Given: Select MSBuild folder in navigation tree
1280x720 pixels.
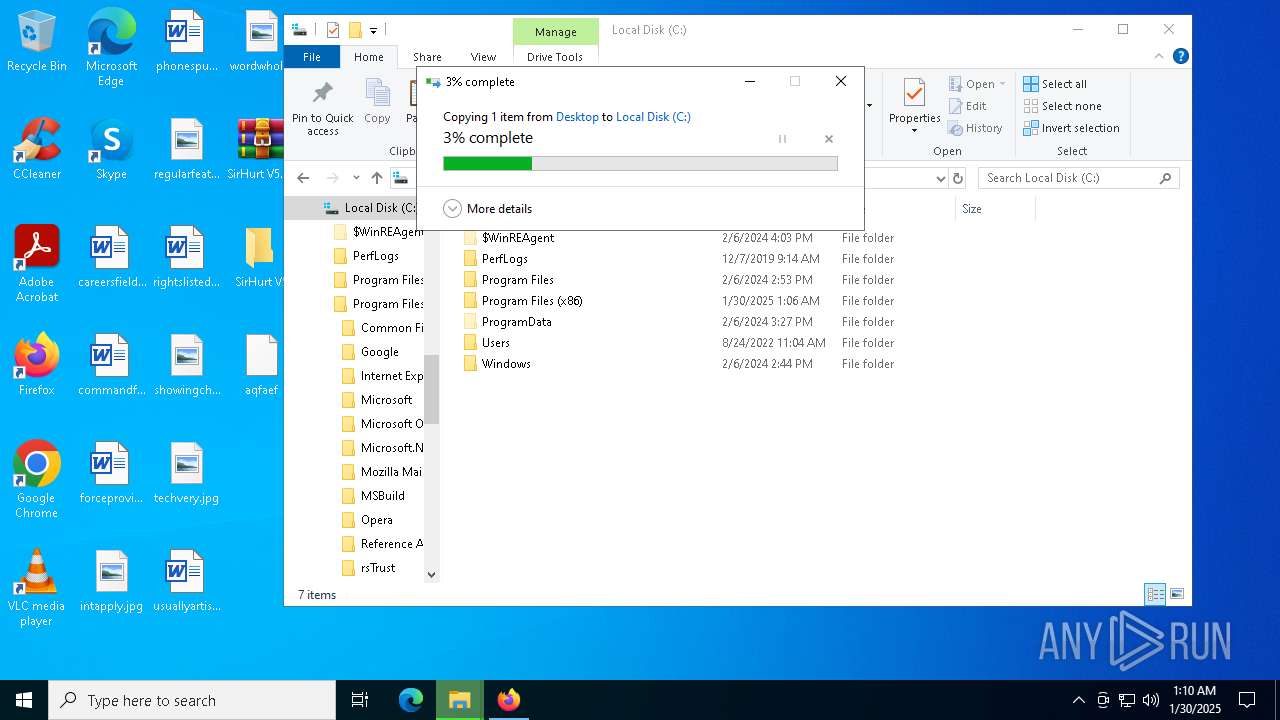Looking at the screenshot, I should pos(382,496).
